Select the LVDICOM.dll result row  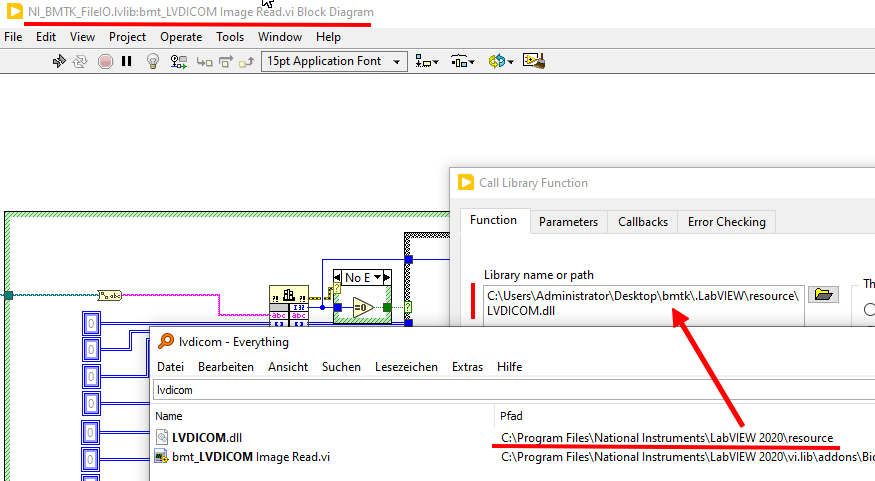pos(513,437)
